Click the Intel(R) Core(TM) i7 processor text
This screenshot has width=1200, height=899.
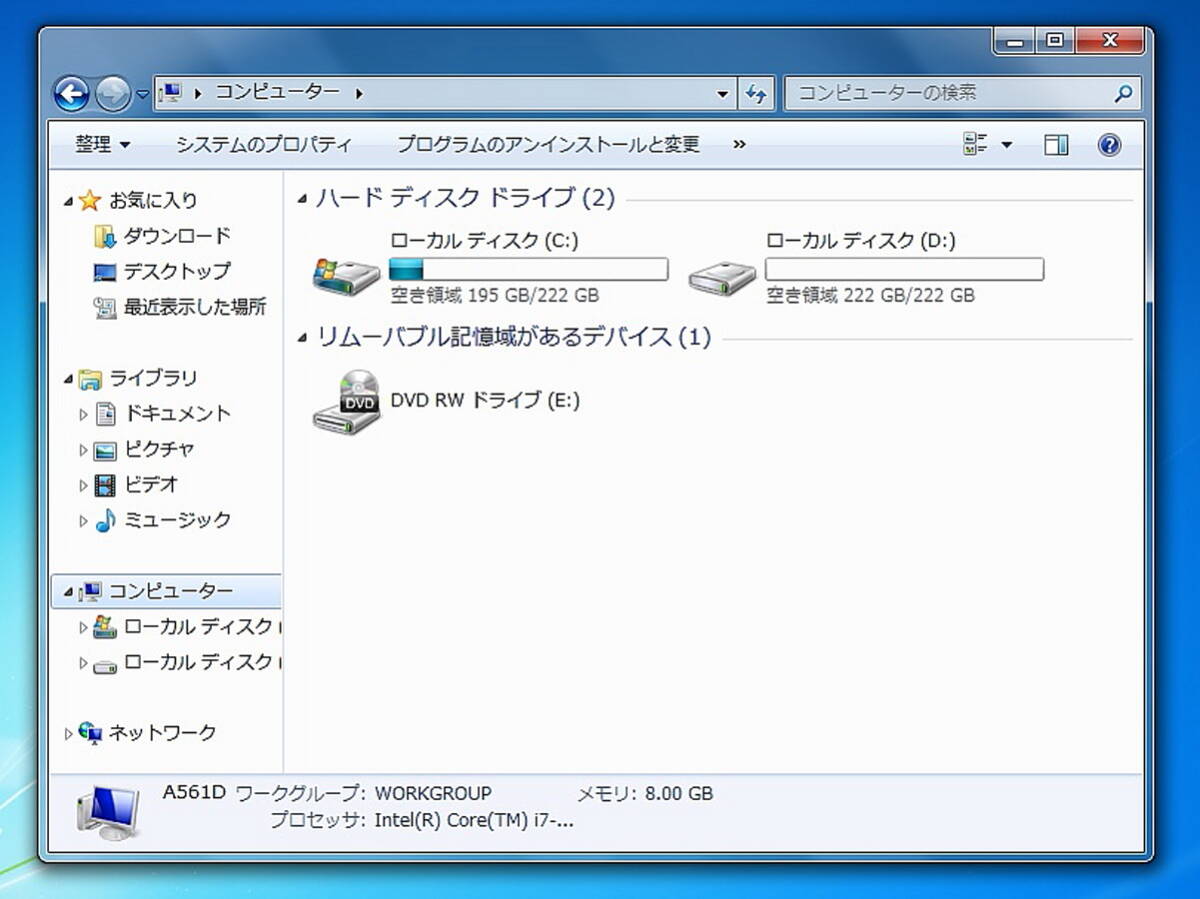point(474,821)
